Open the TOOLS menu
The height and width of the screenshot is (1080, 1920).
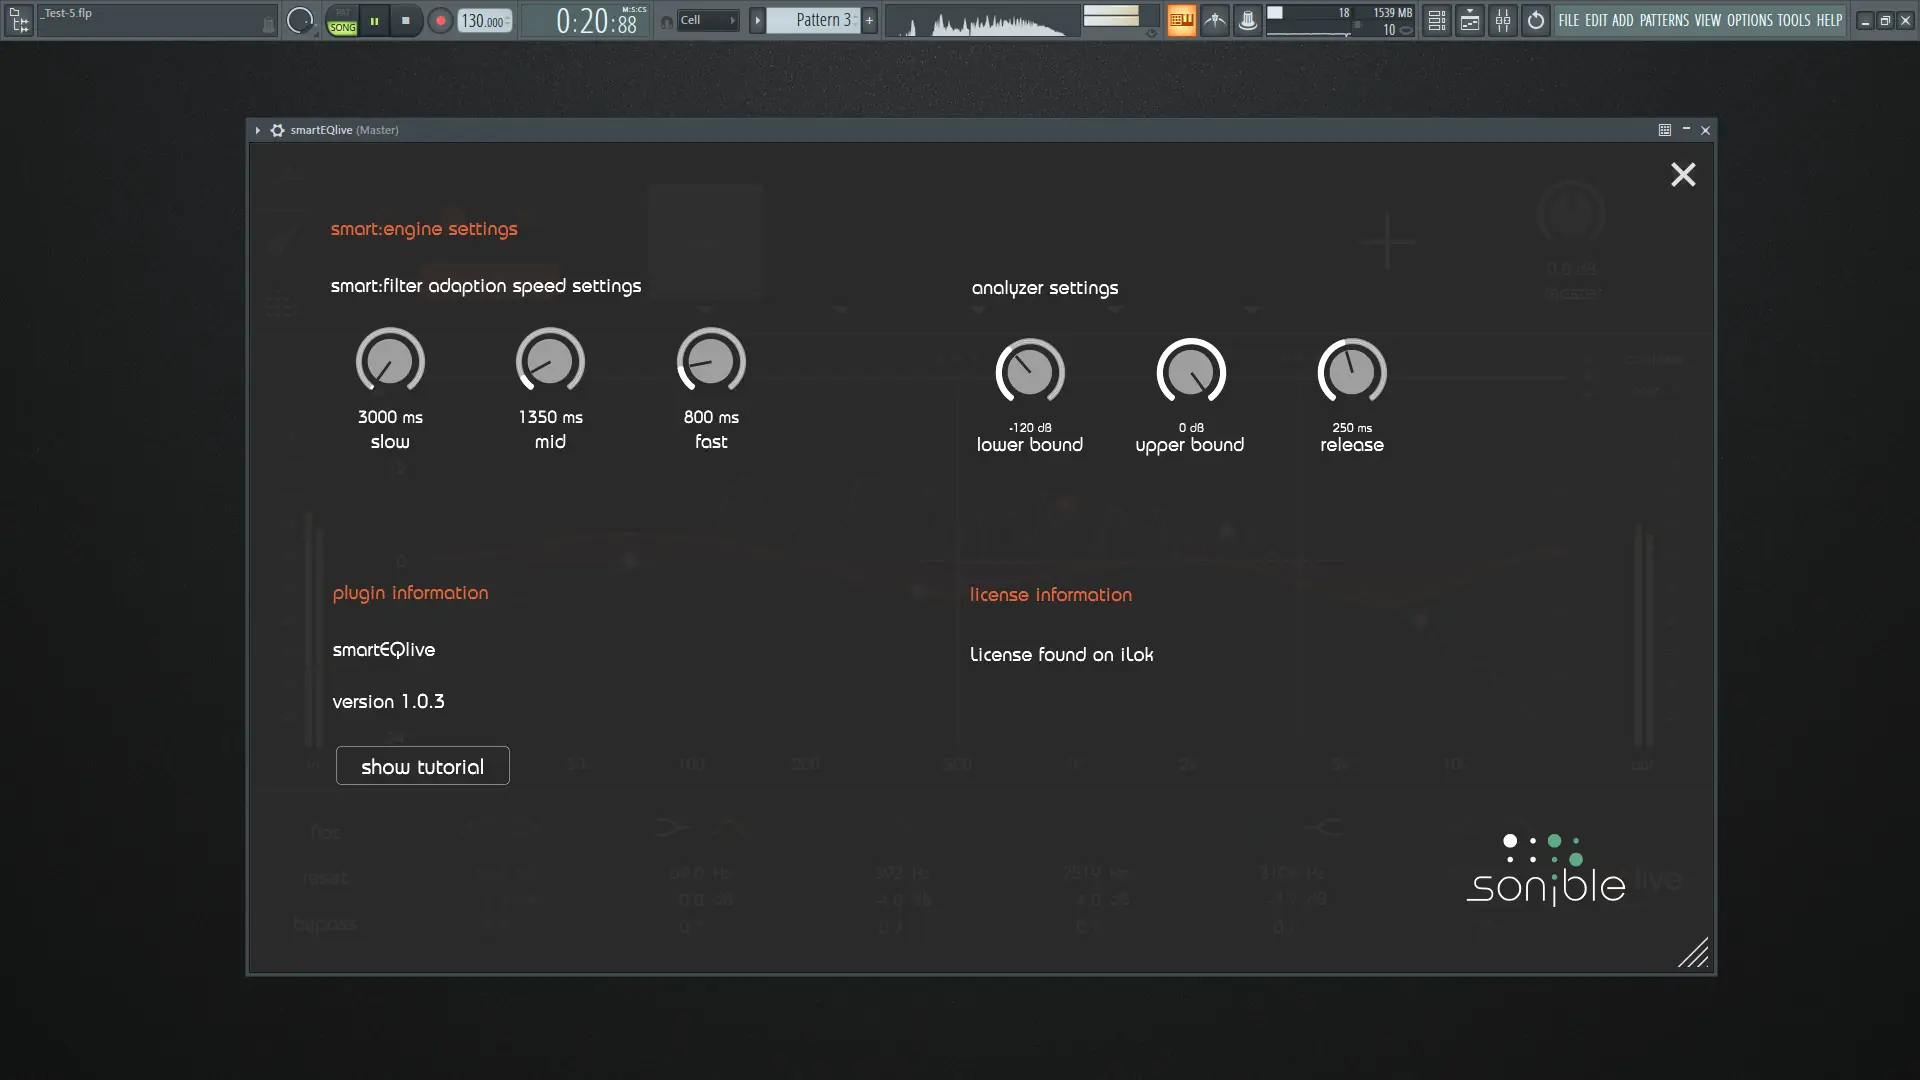pos(1793,20)
